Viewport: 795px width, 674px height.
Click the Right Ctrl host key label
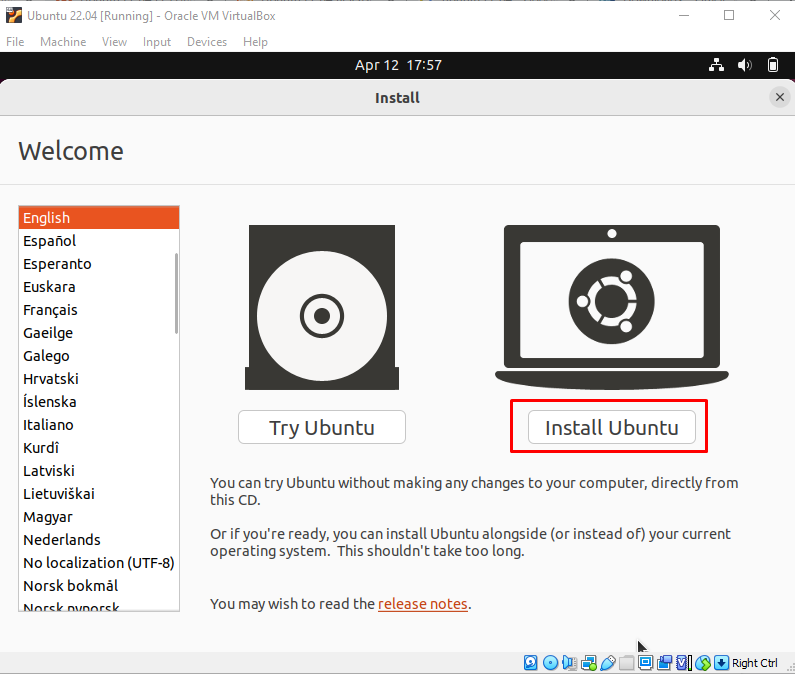tap(754, 663)
